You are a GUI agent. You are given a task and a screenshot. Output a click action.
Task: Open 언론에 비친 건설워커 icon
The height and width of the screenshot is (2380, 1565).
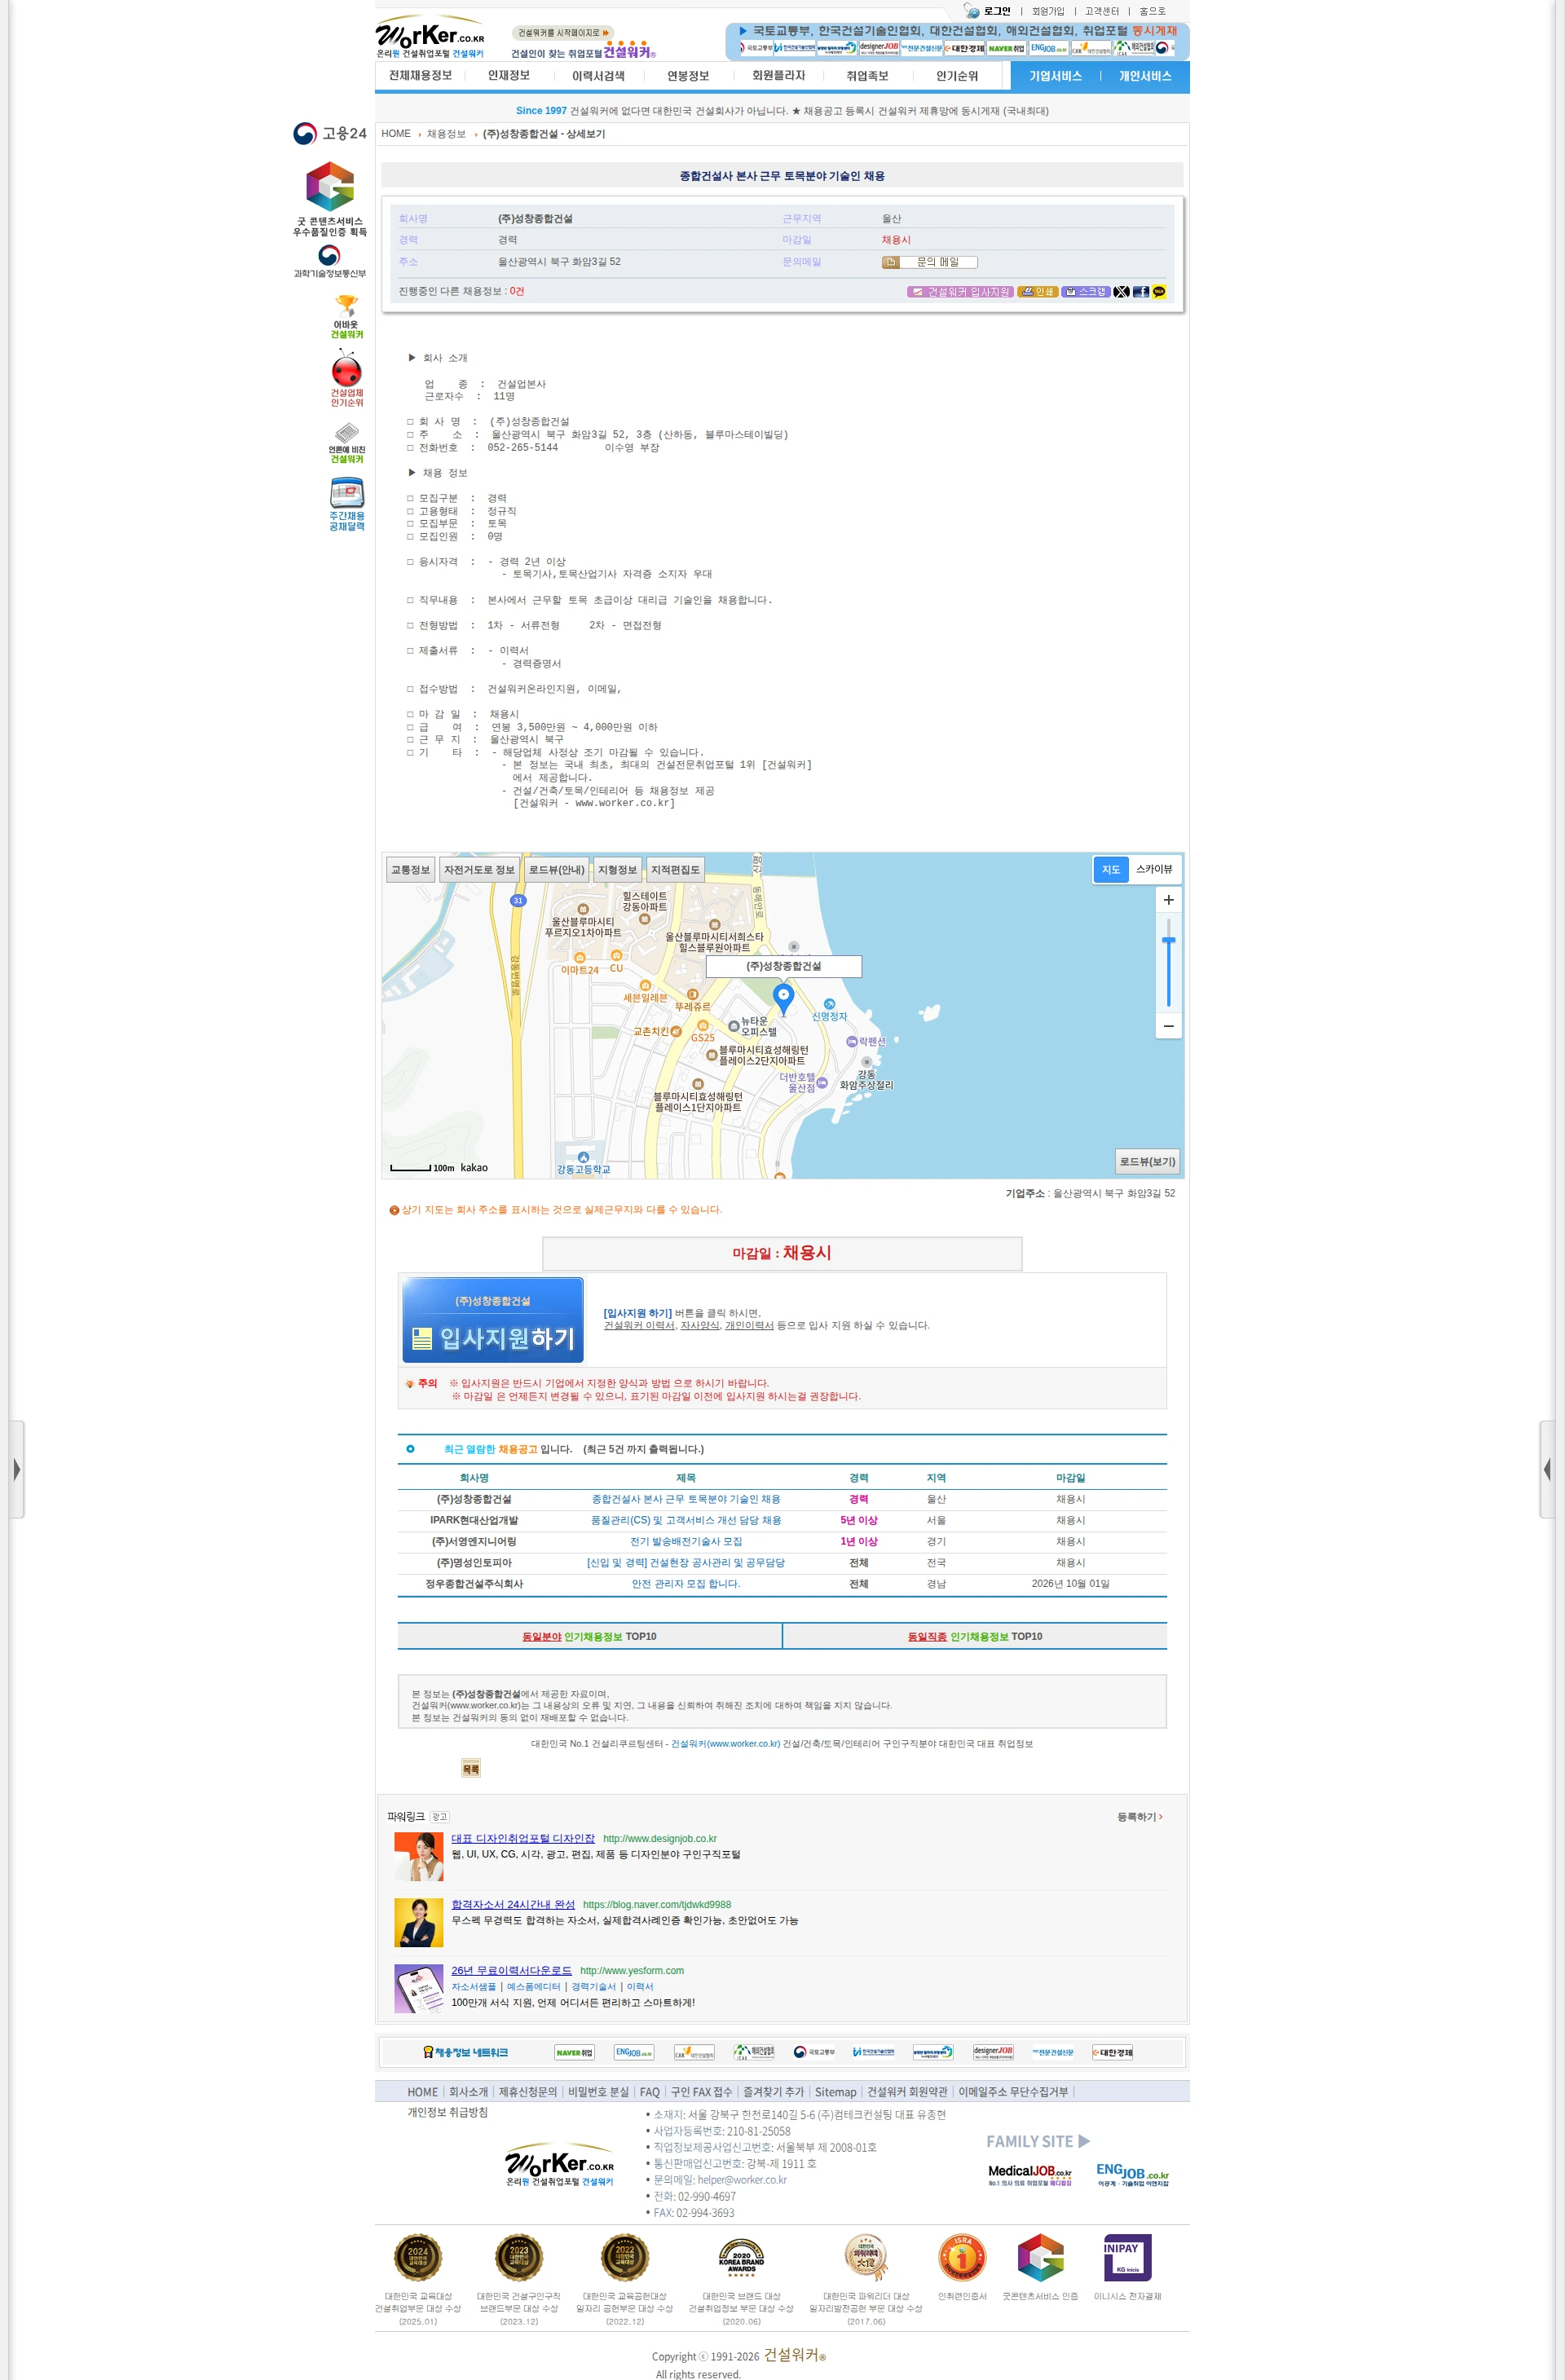pos(347,443)
